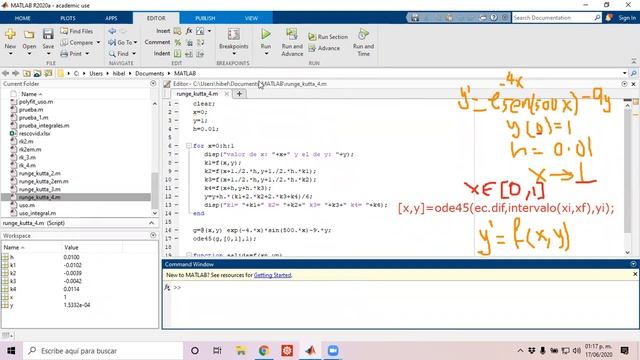
Task: Switch to the VIEW tab
Action: point(251,18)
